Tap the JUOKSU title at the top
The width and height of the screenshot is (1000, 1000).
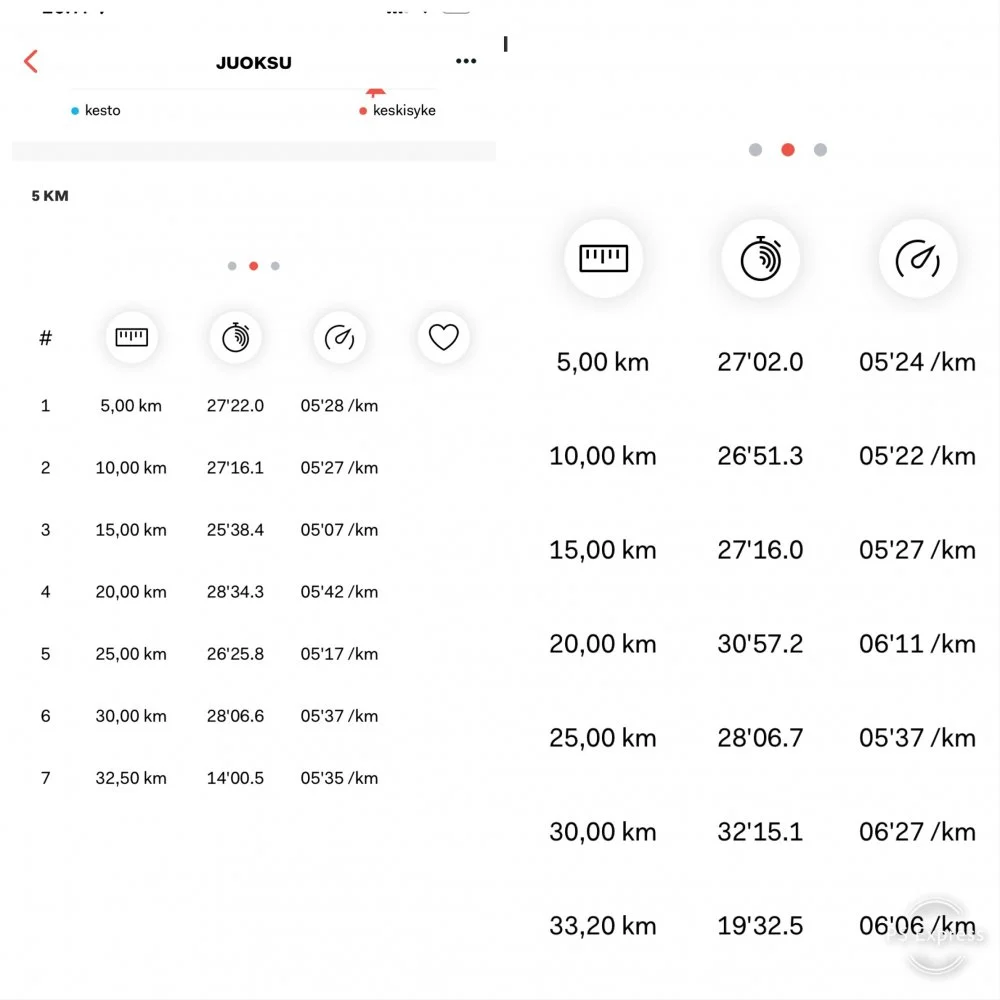click(254, 63)
